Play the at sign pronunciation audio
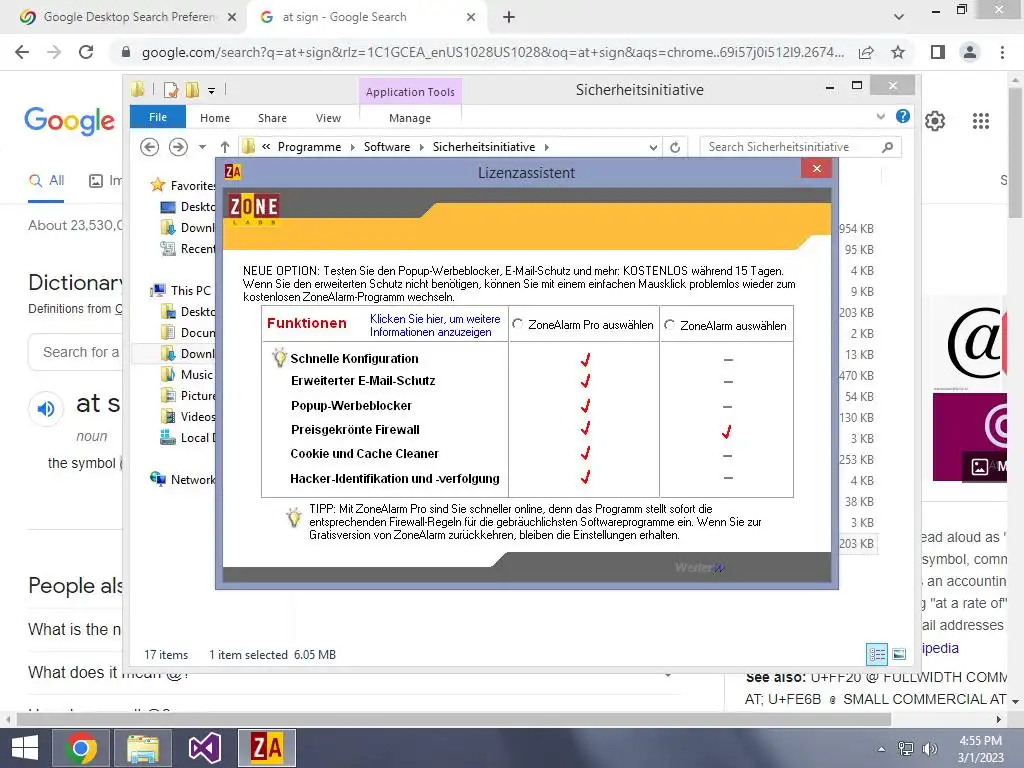1024x768 pixels. click(46, 409)
